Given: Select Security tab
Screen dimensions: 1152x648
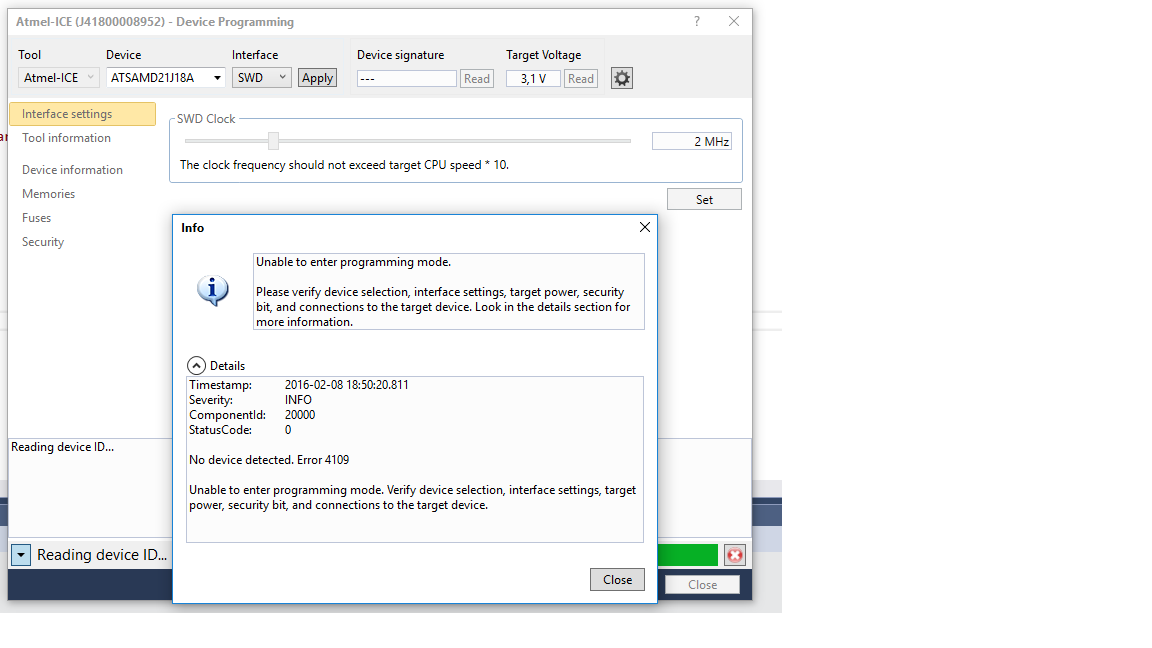Looking at the screenshot, I should (43, 242).
